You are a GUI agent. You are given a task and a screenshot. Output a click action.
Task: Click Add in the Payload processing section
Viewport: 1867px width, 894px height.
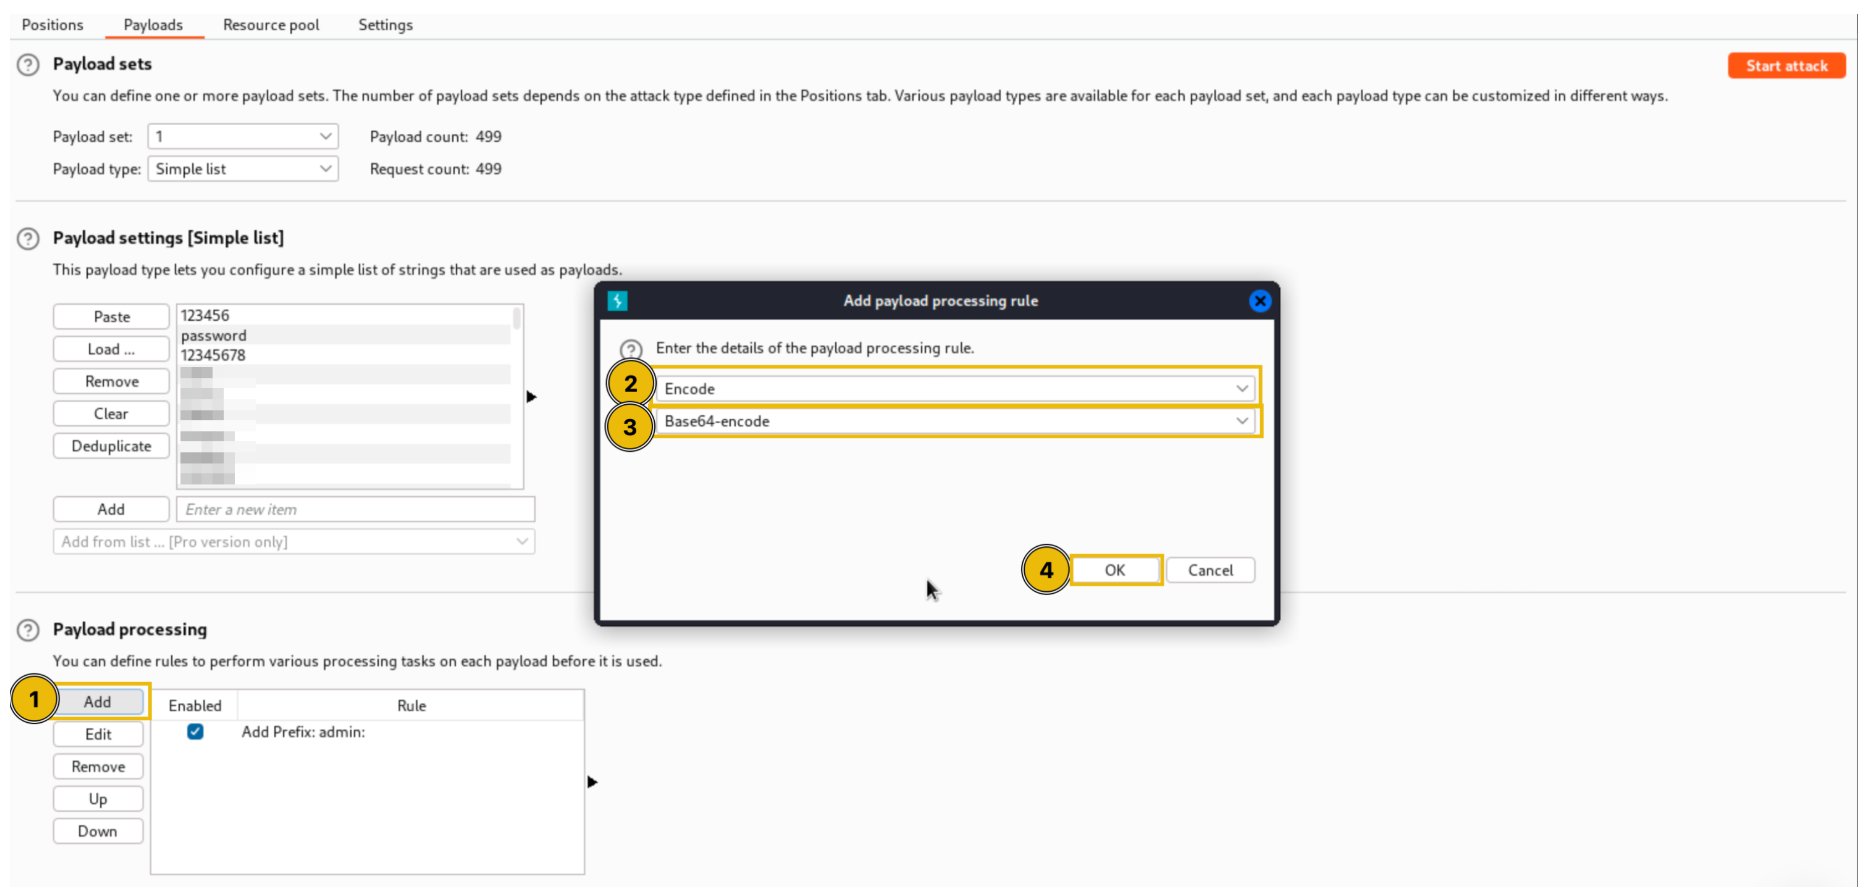98,702
